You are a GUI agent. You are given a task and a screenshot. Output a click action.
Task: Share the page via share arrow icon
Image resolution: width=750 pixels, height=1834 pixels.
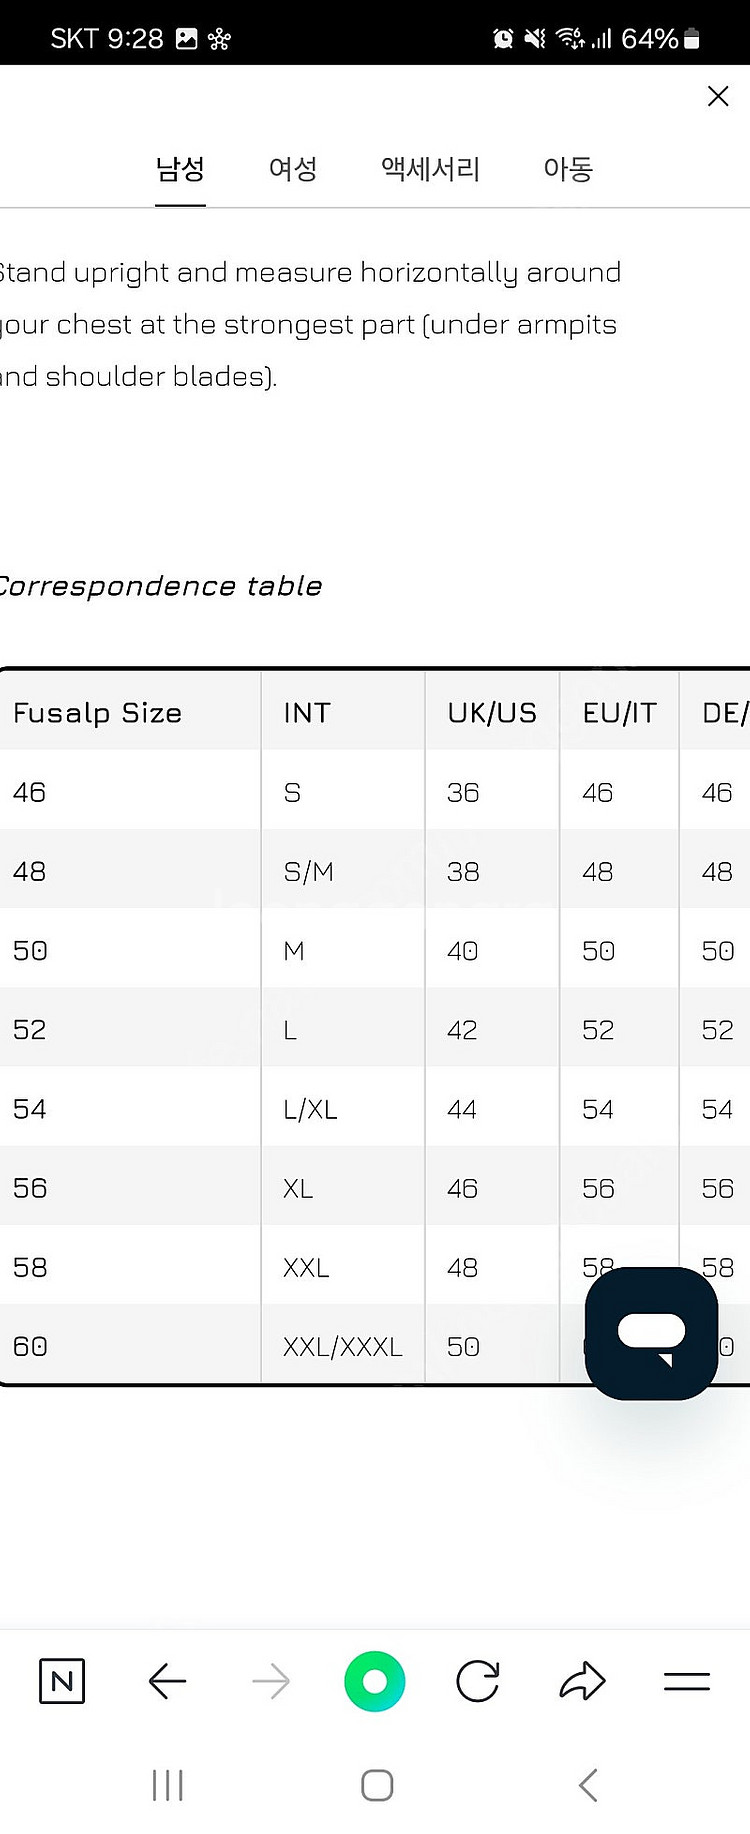(x=583, y=1681)
